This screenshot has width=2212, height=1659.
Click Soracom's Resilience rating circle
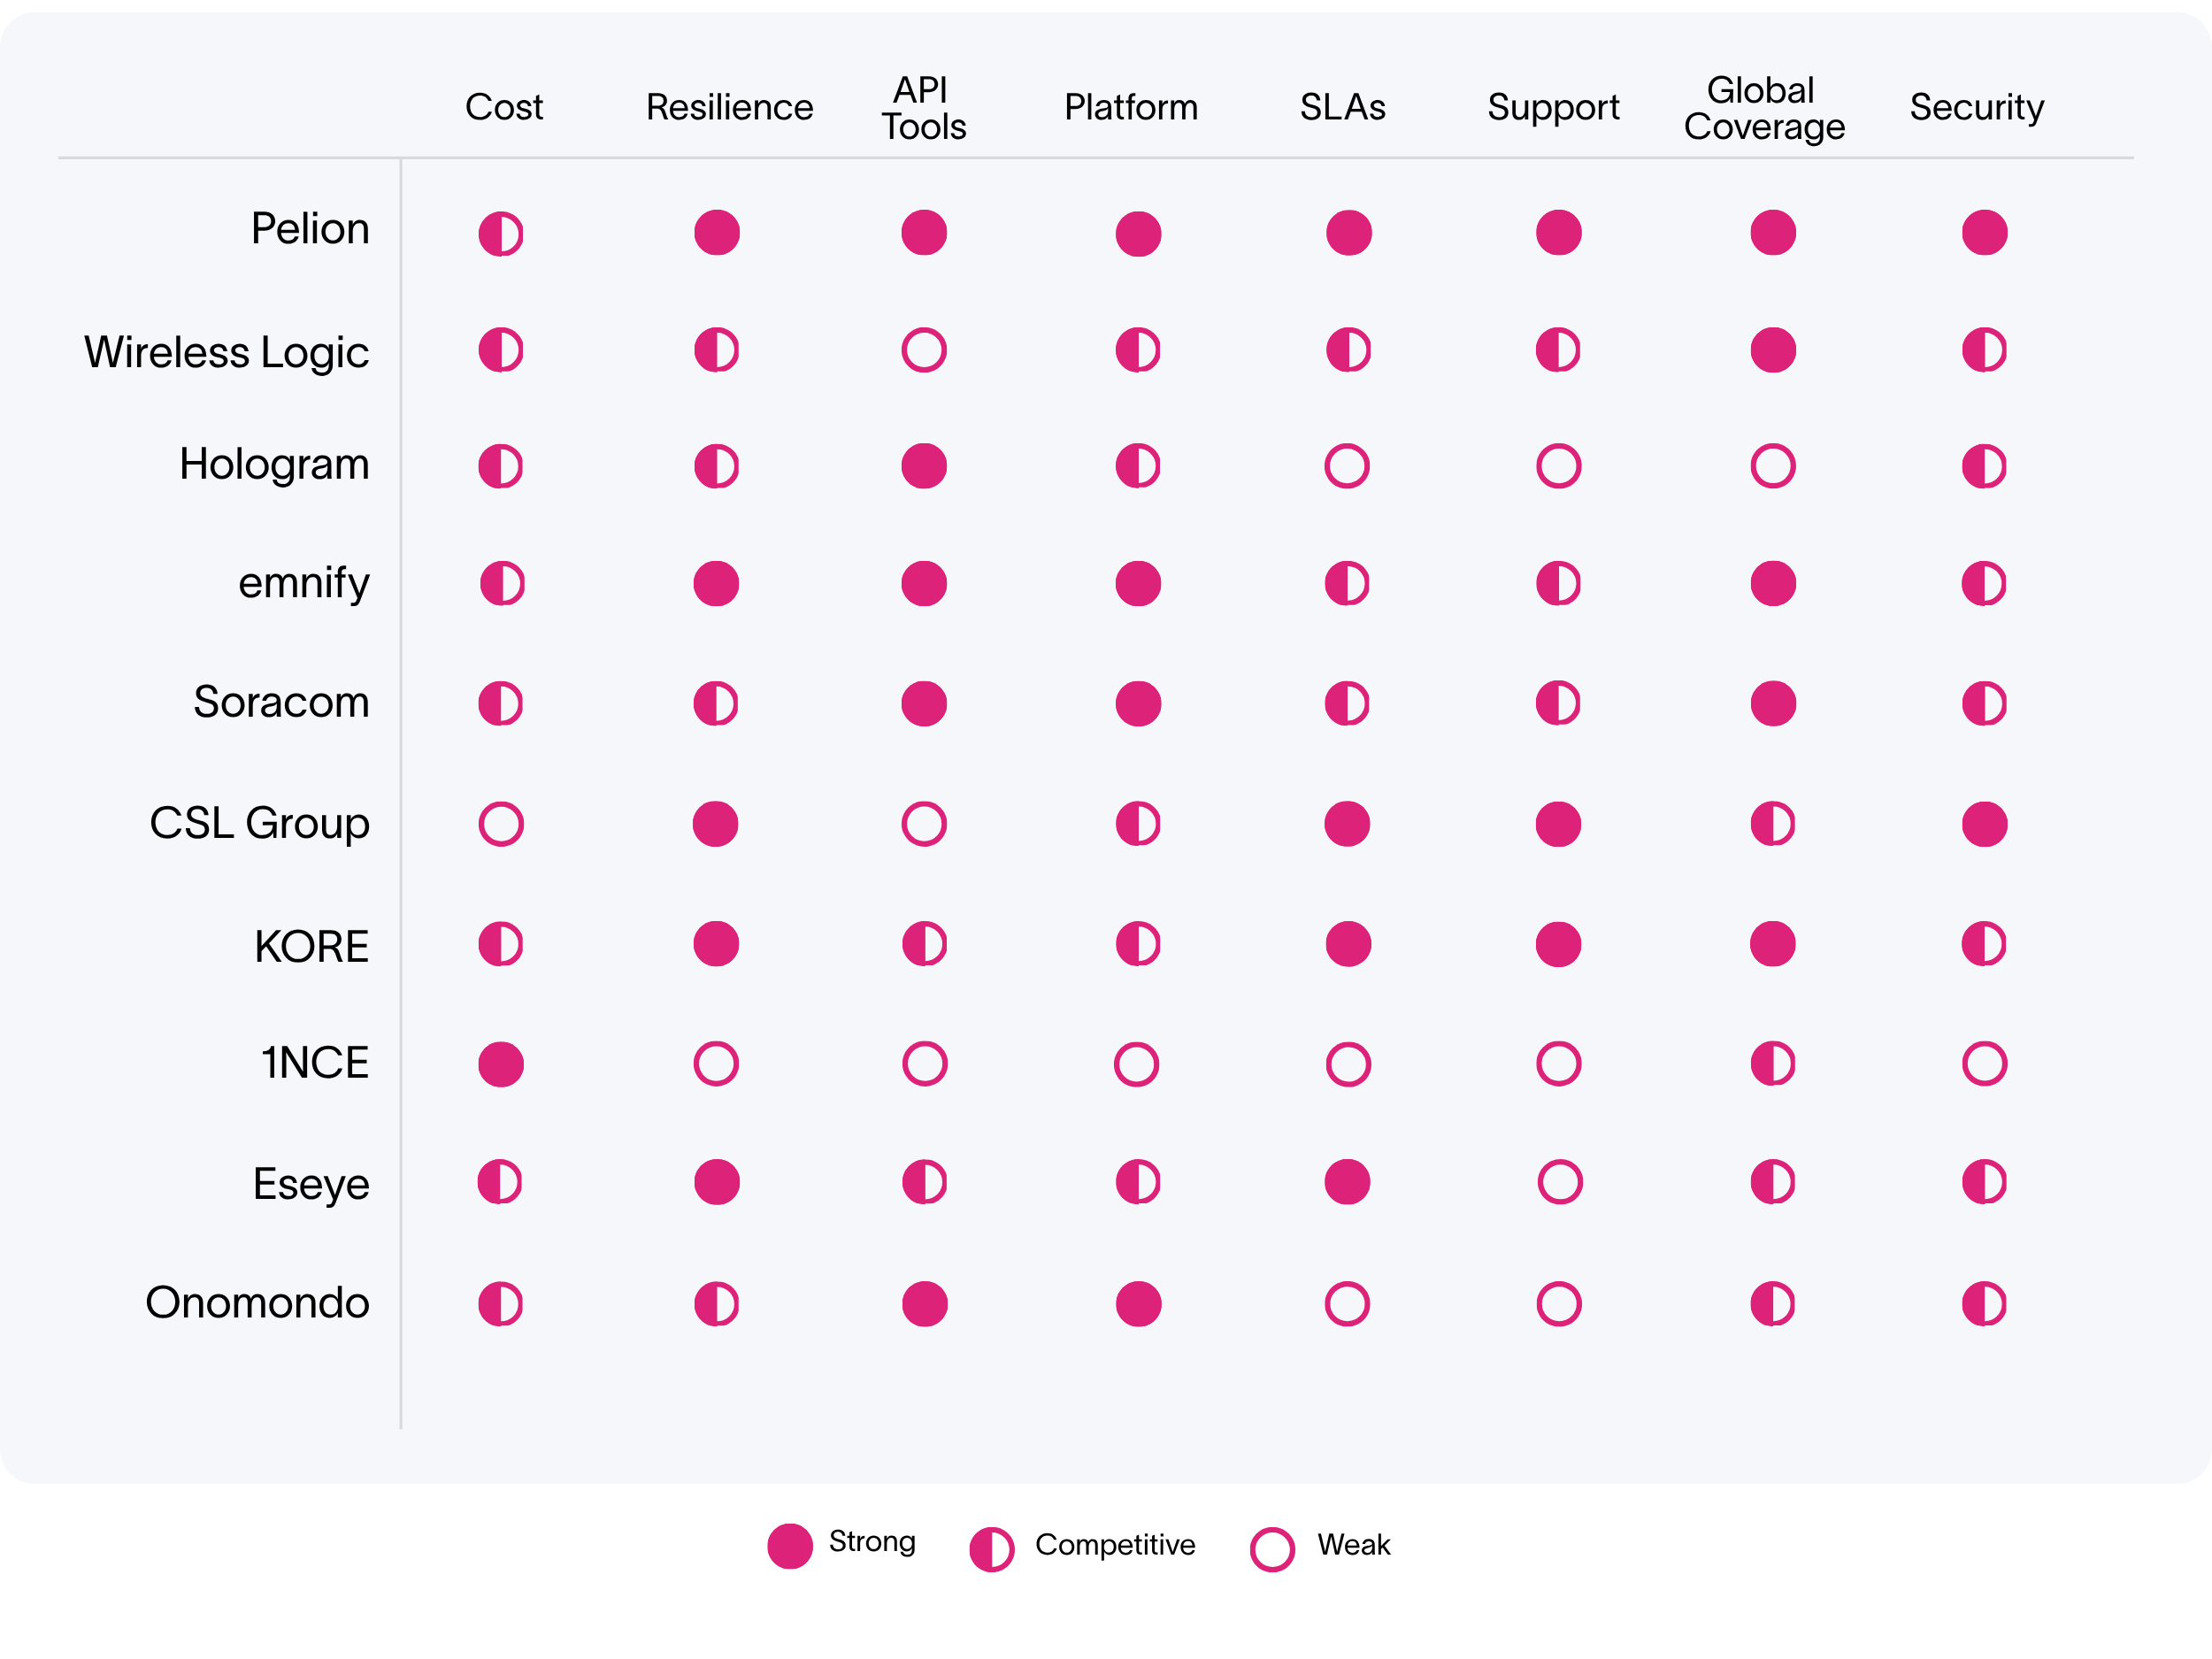(x=716, y=704)
